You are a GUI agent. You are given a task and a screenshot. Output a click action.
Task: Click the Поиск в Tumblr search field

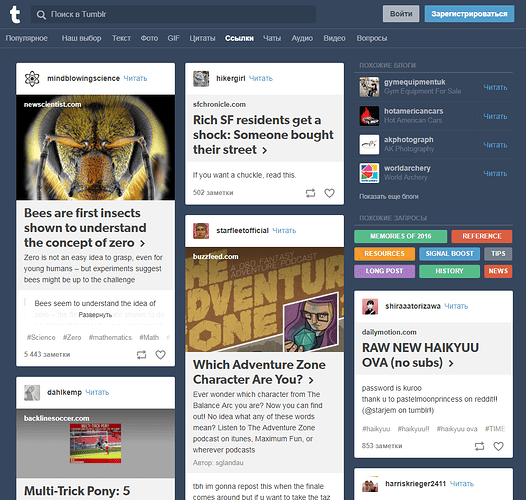(173, 14)
